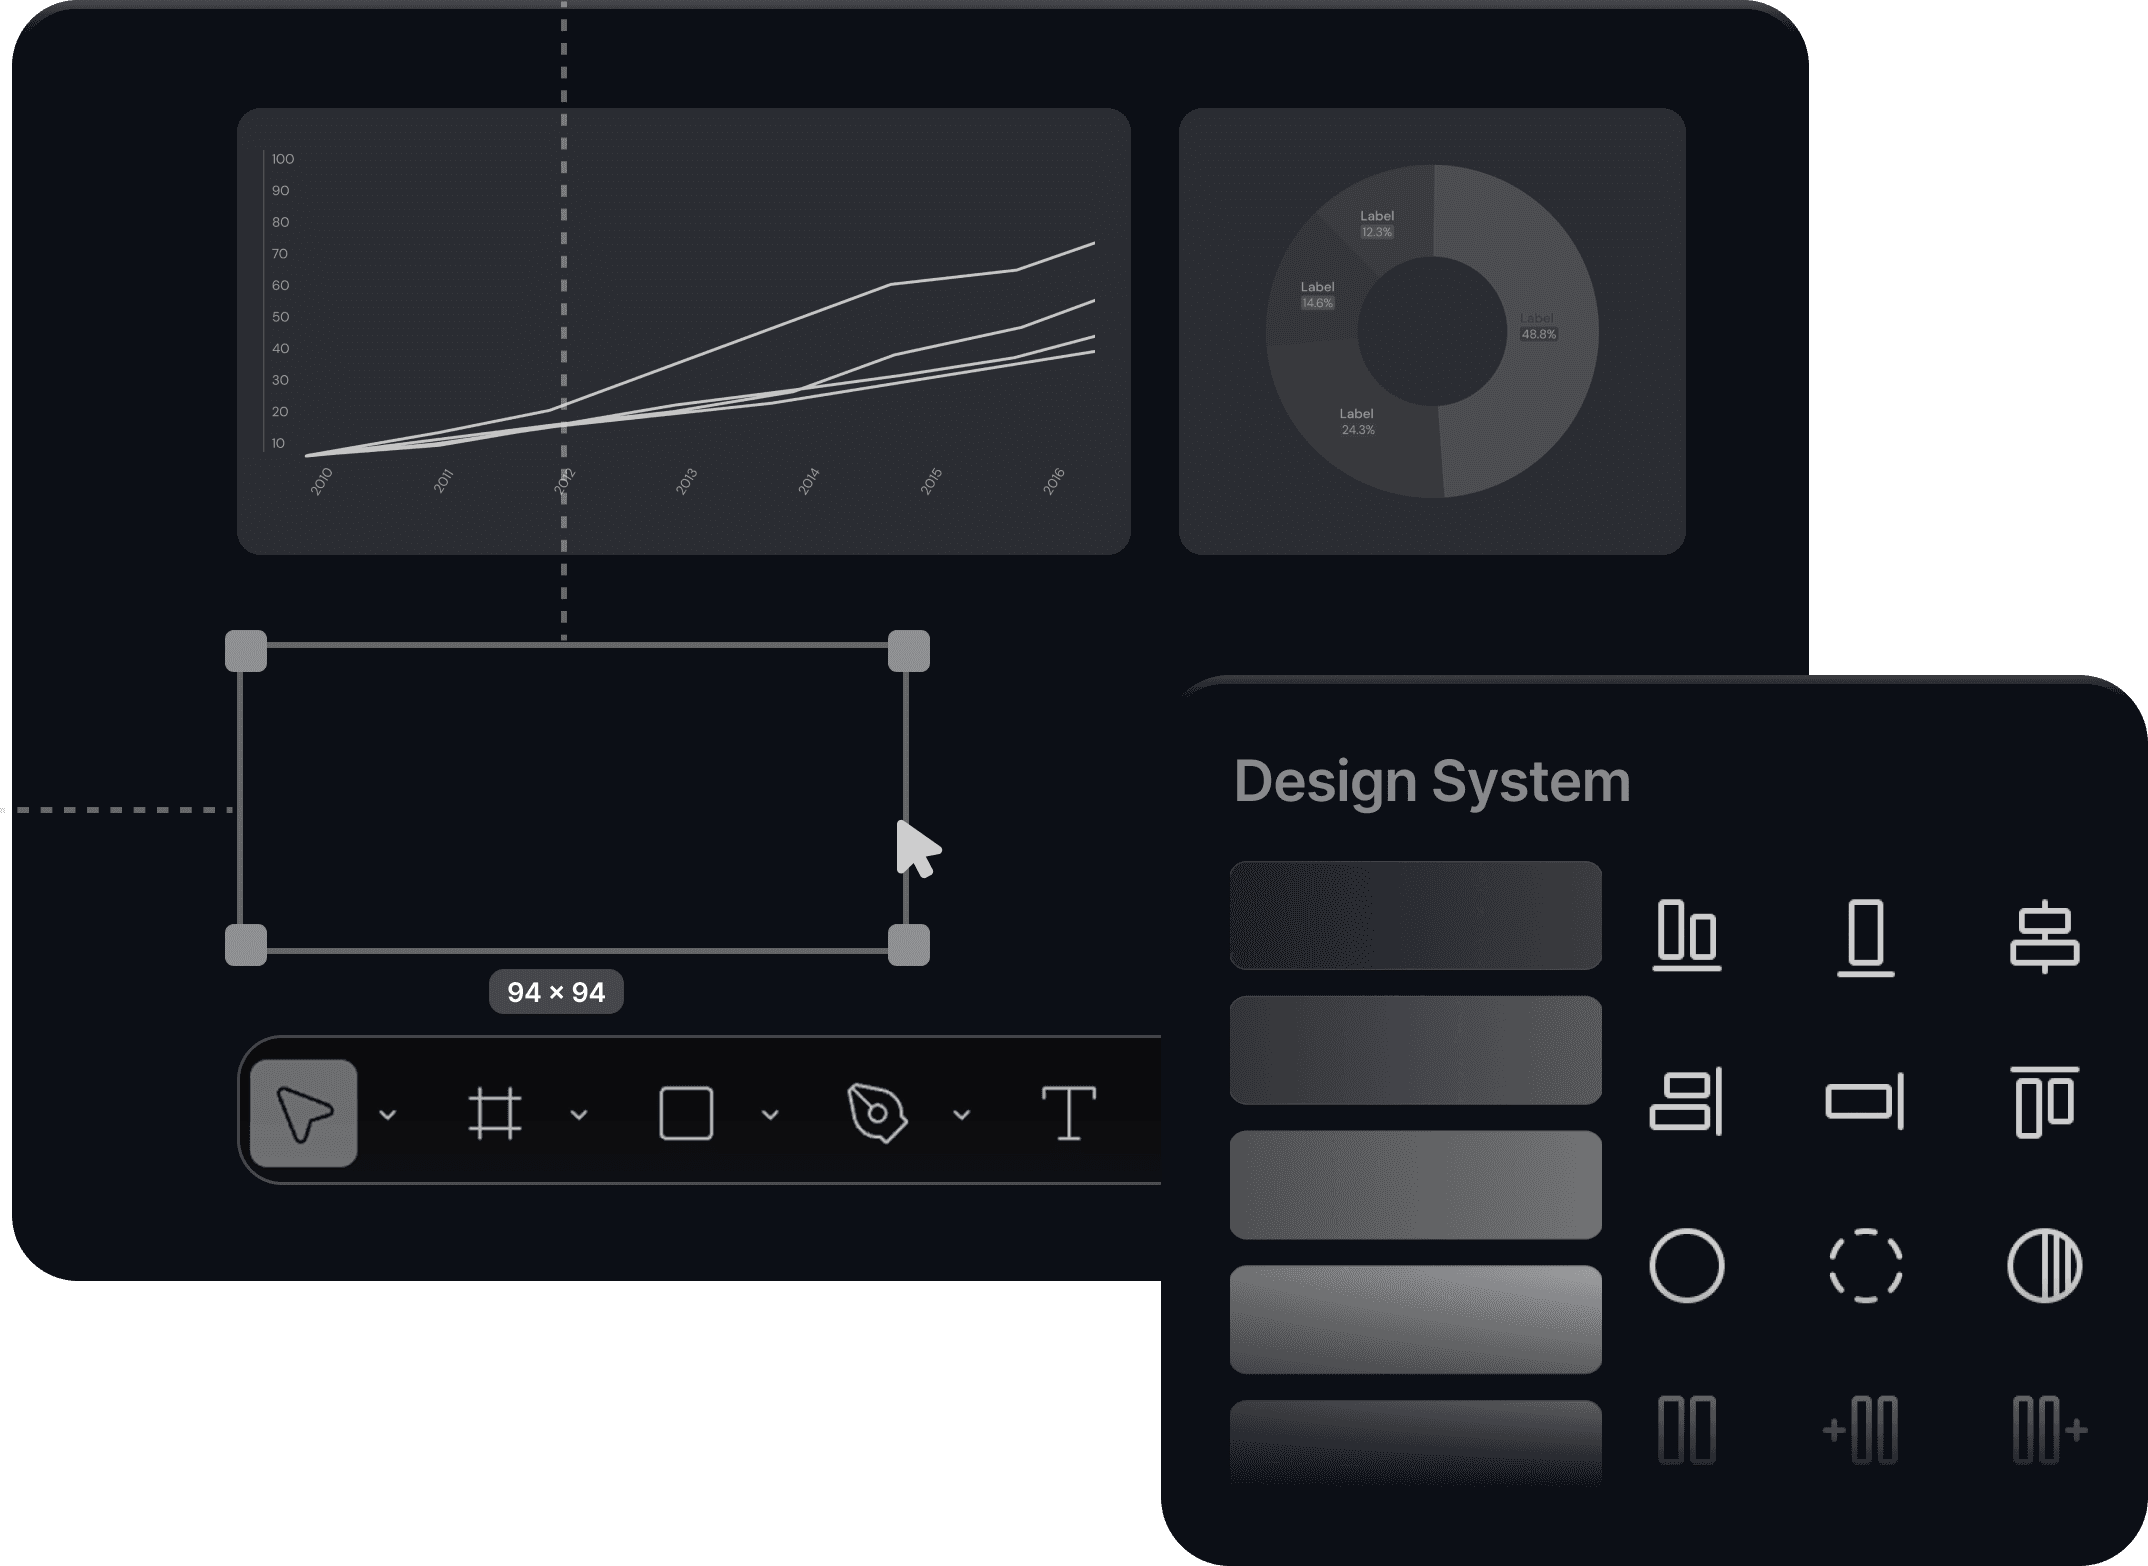
Task: Select the Move arrow tool
Action: coord(304,1113)
